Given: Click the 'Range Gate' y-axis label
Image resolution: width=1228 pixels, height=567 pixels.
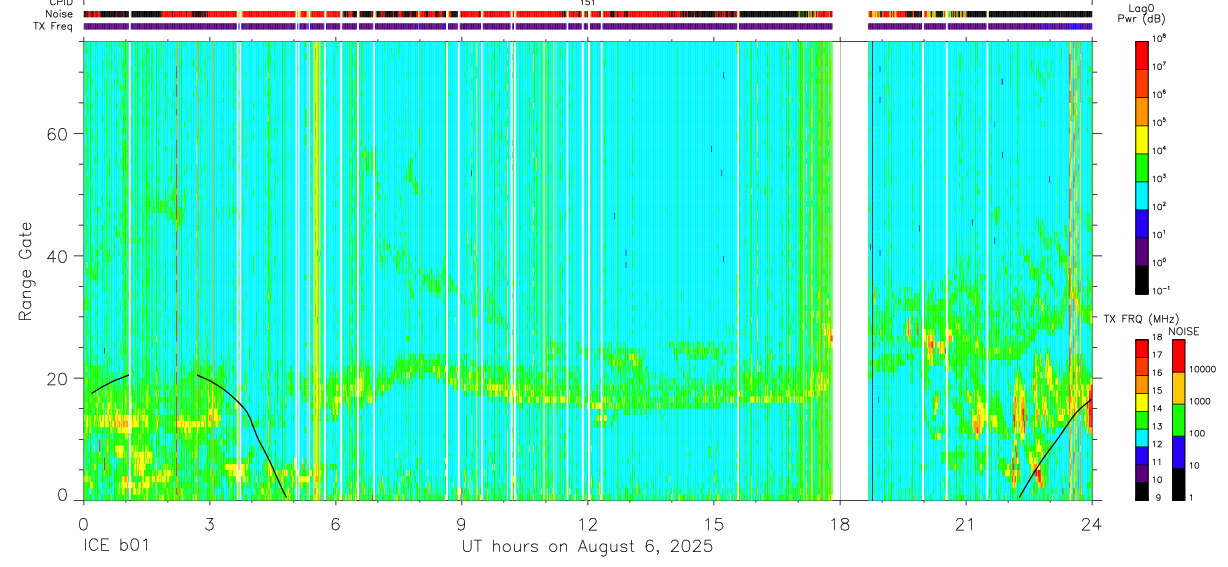Looking at the screenshot, I should pos(25,271).
